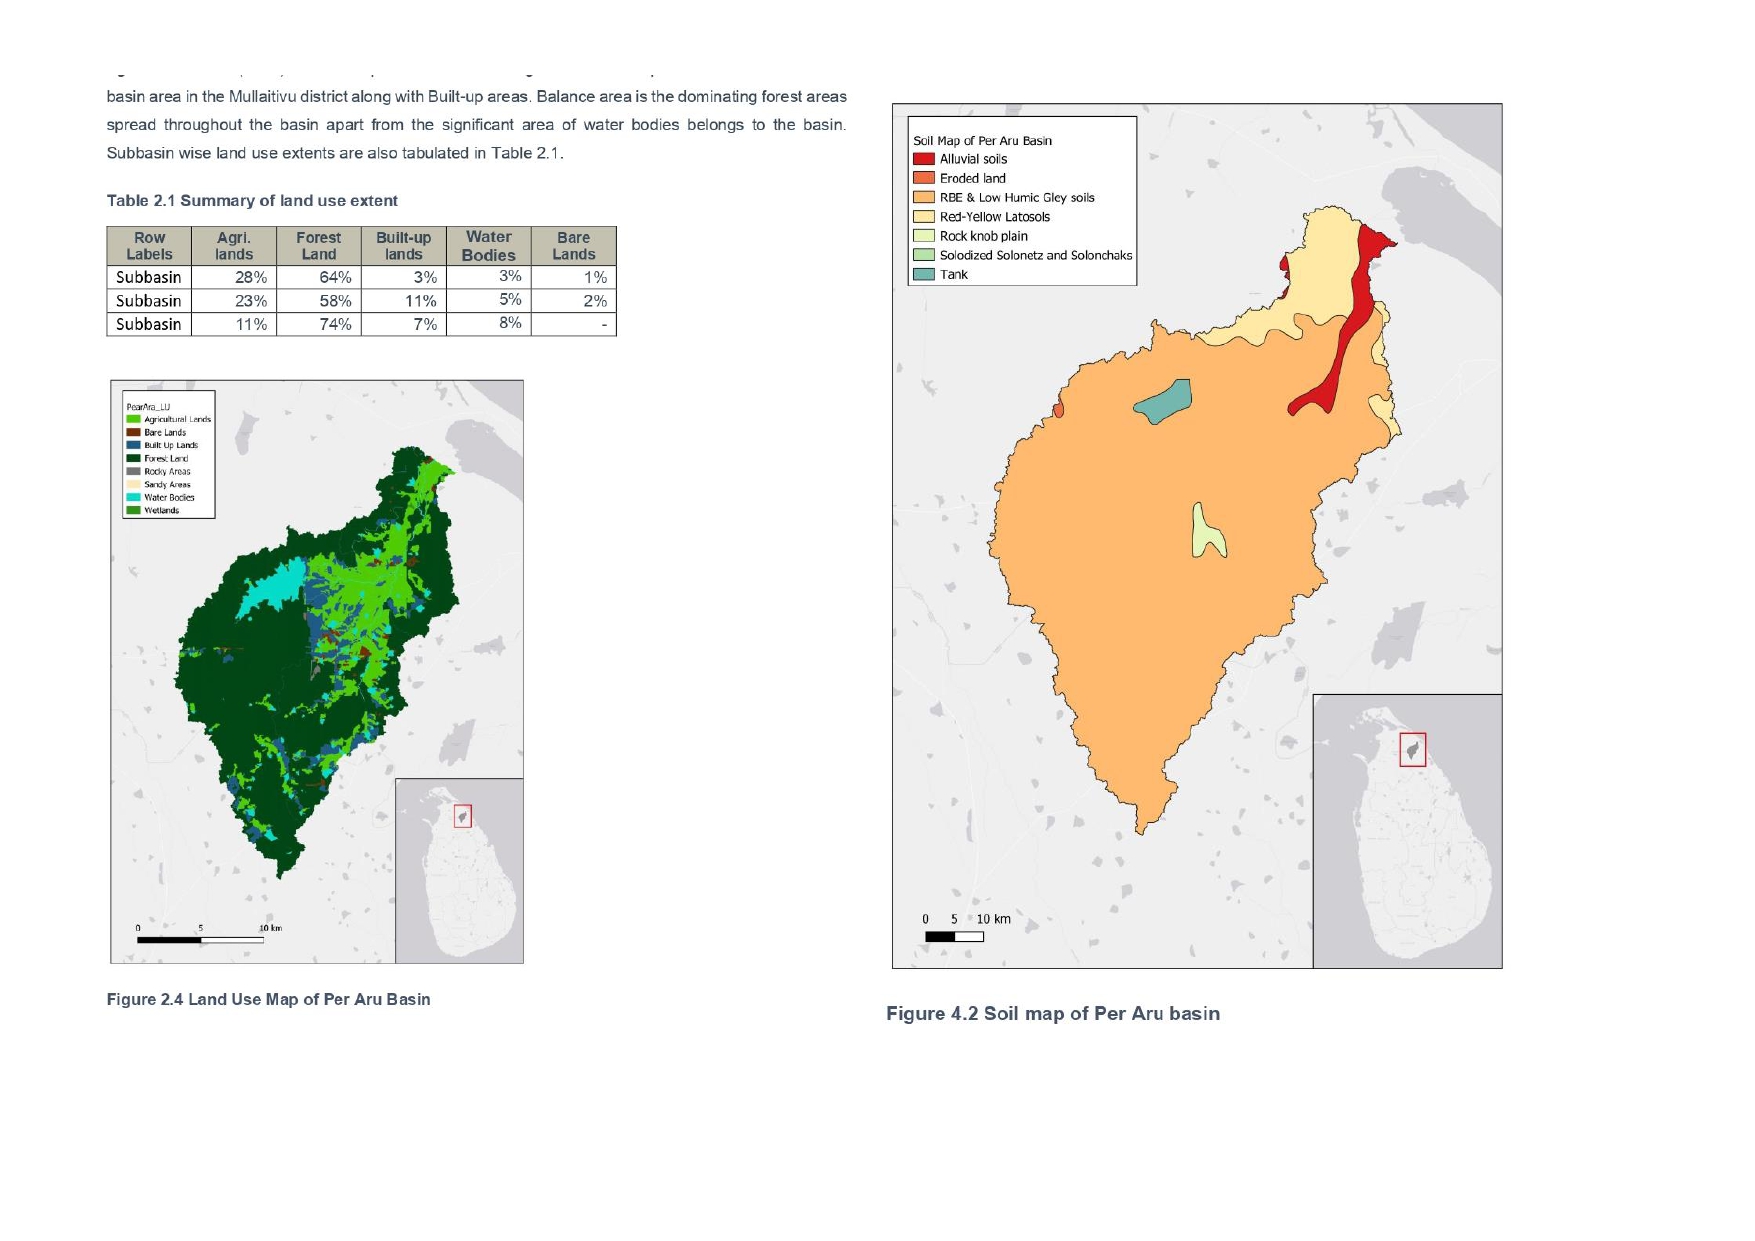Select the teal Tank legend swatch
The height and width of the screenshot is (1241, 1755).
[923, 274]
